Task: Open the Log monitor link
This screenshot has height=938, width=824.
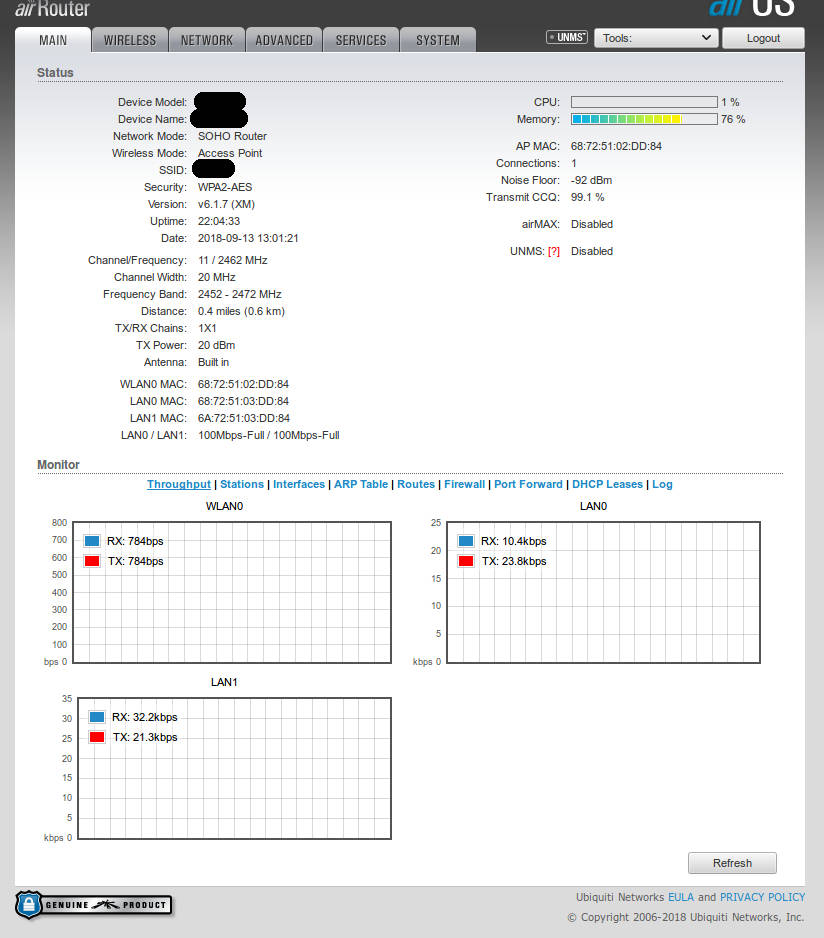Action: [662, 484]
